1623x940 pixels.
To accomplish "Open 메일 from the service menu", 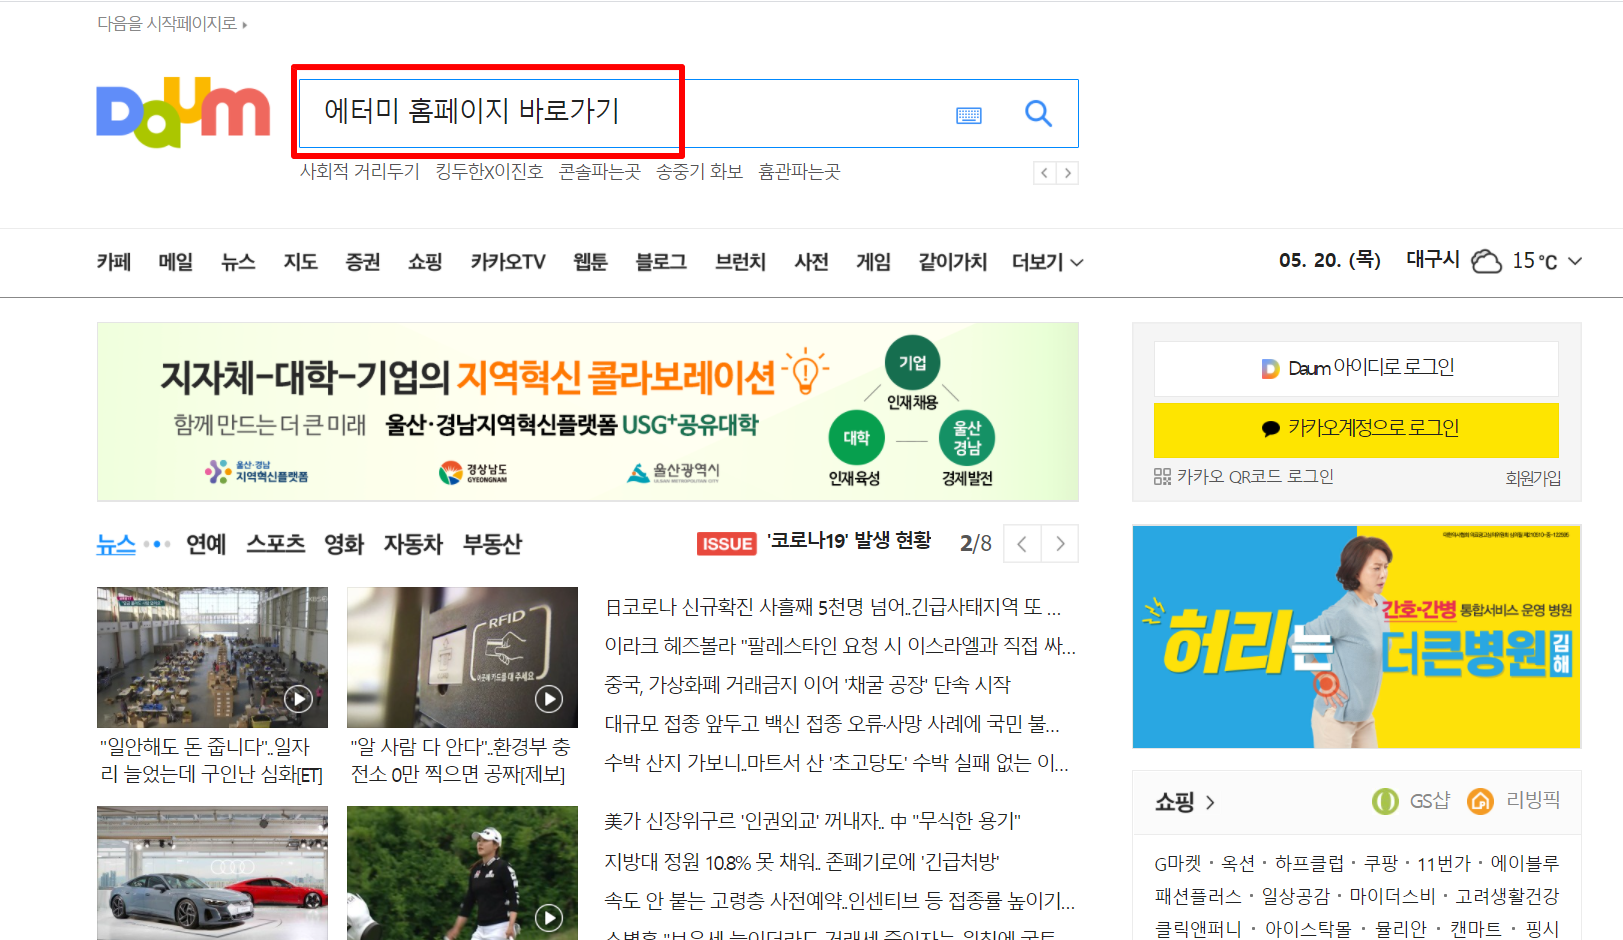I will pyautogui.click(x=176, y=262).
